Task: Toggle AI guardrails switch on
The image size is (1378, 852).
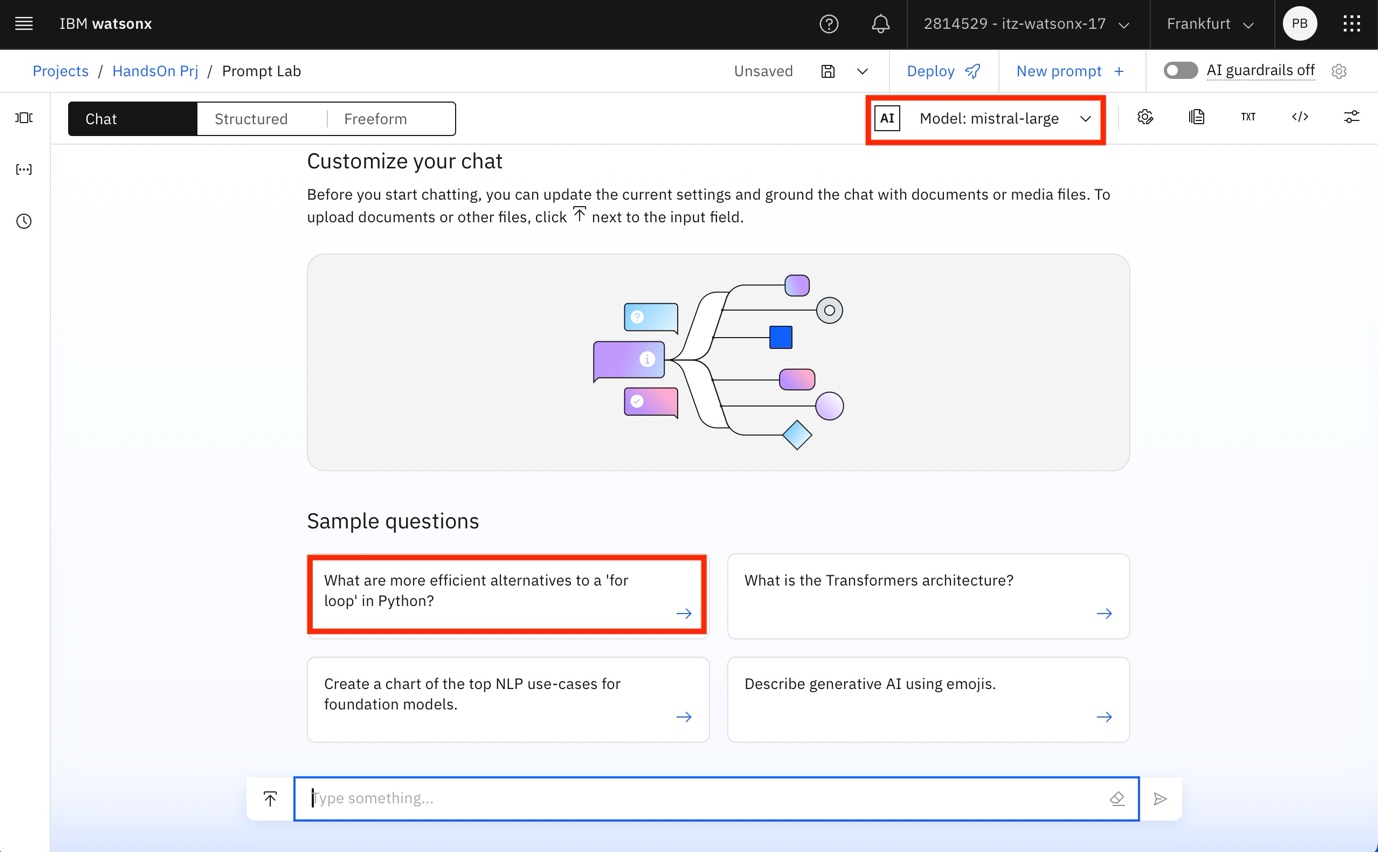Action: point(1180,71)
